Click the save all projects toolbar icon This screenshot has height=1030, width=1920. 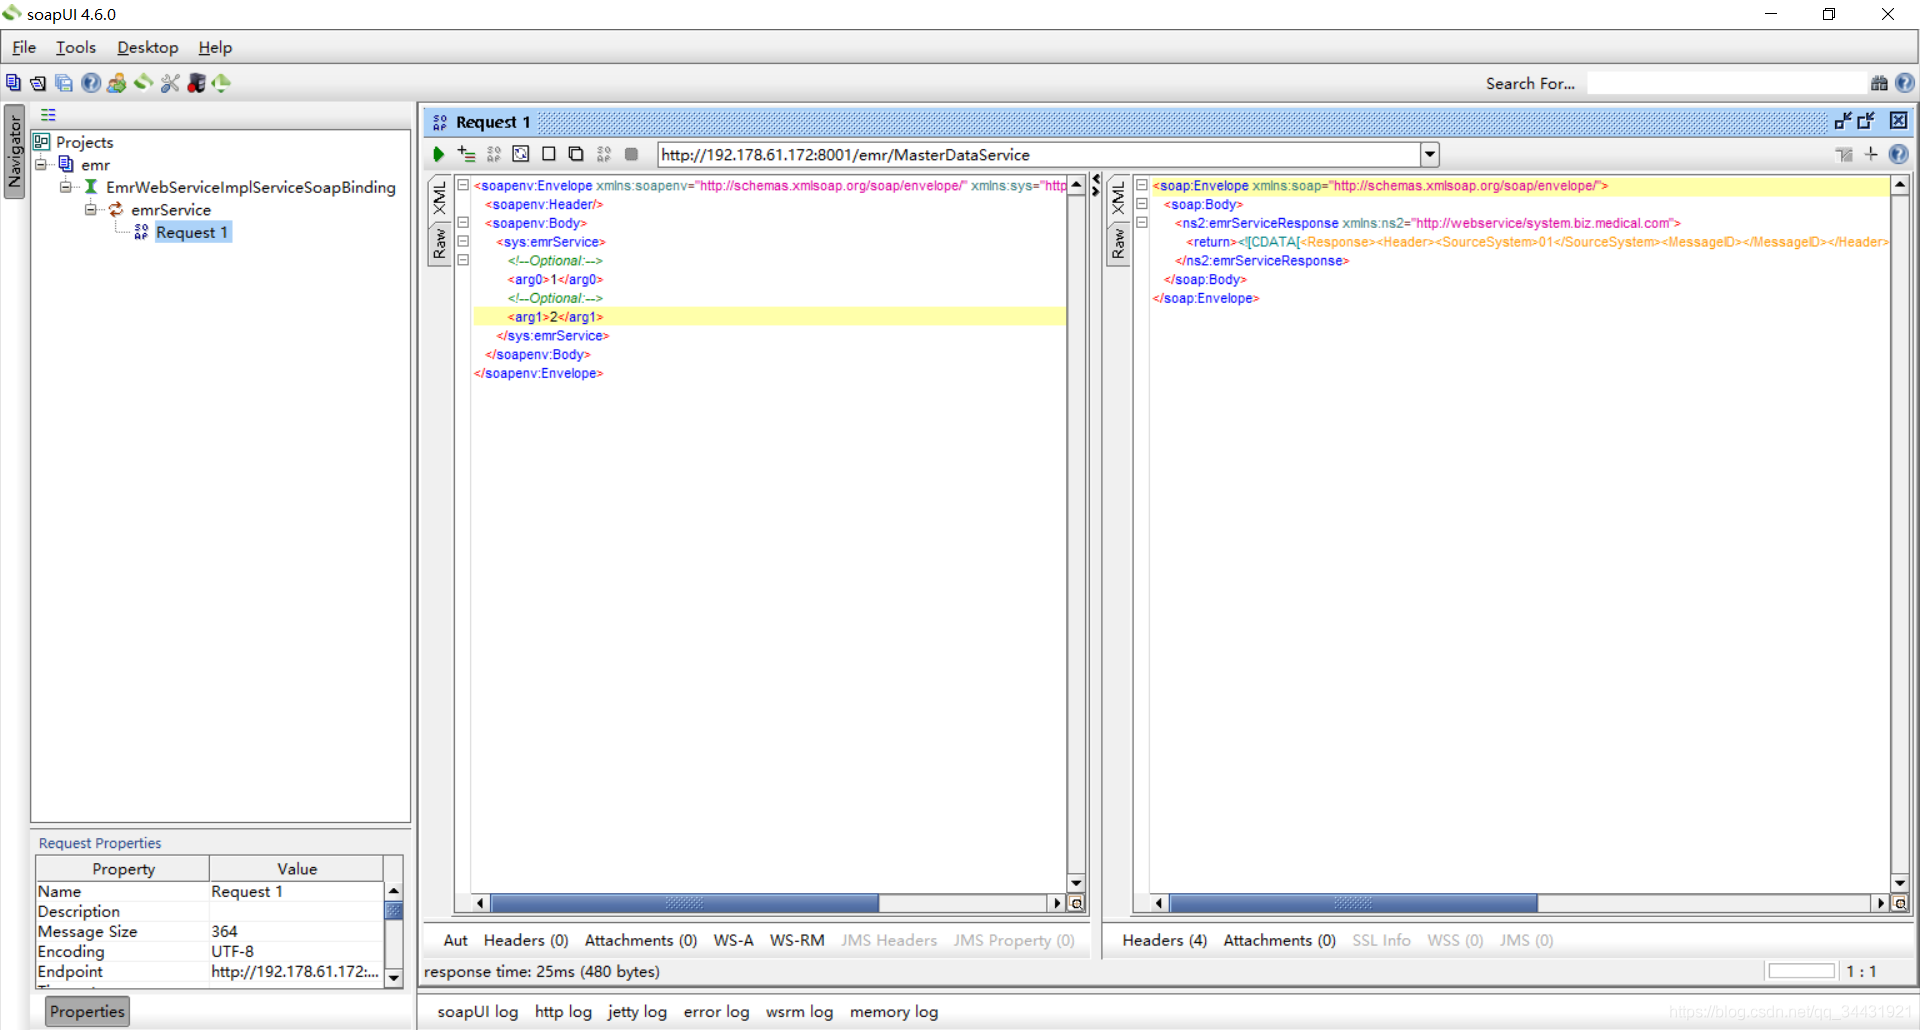pyautogui.click(x=64, y=83)
